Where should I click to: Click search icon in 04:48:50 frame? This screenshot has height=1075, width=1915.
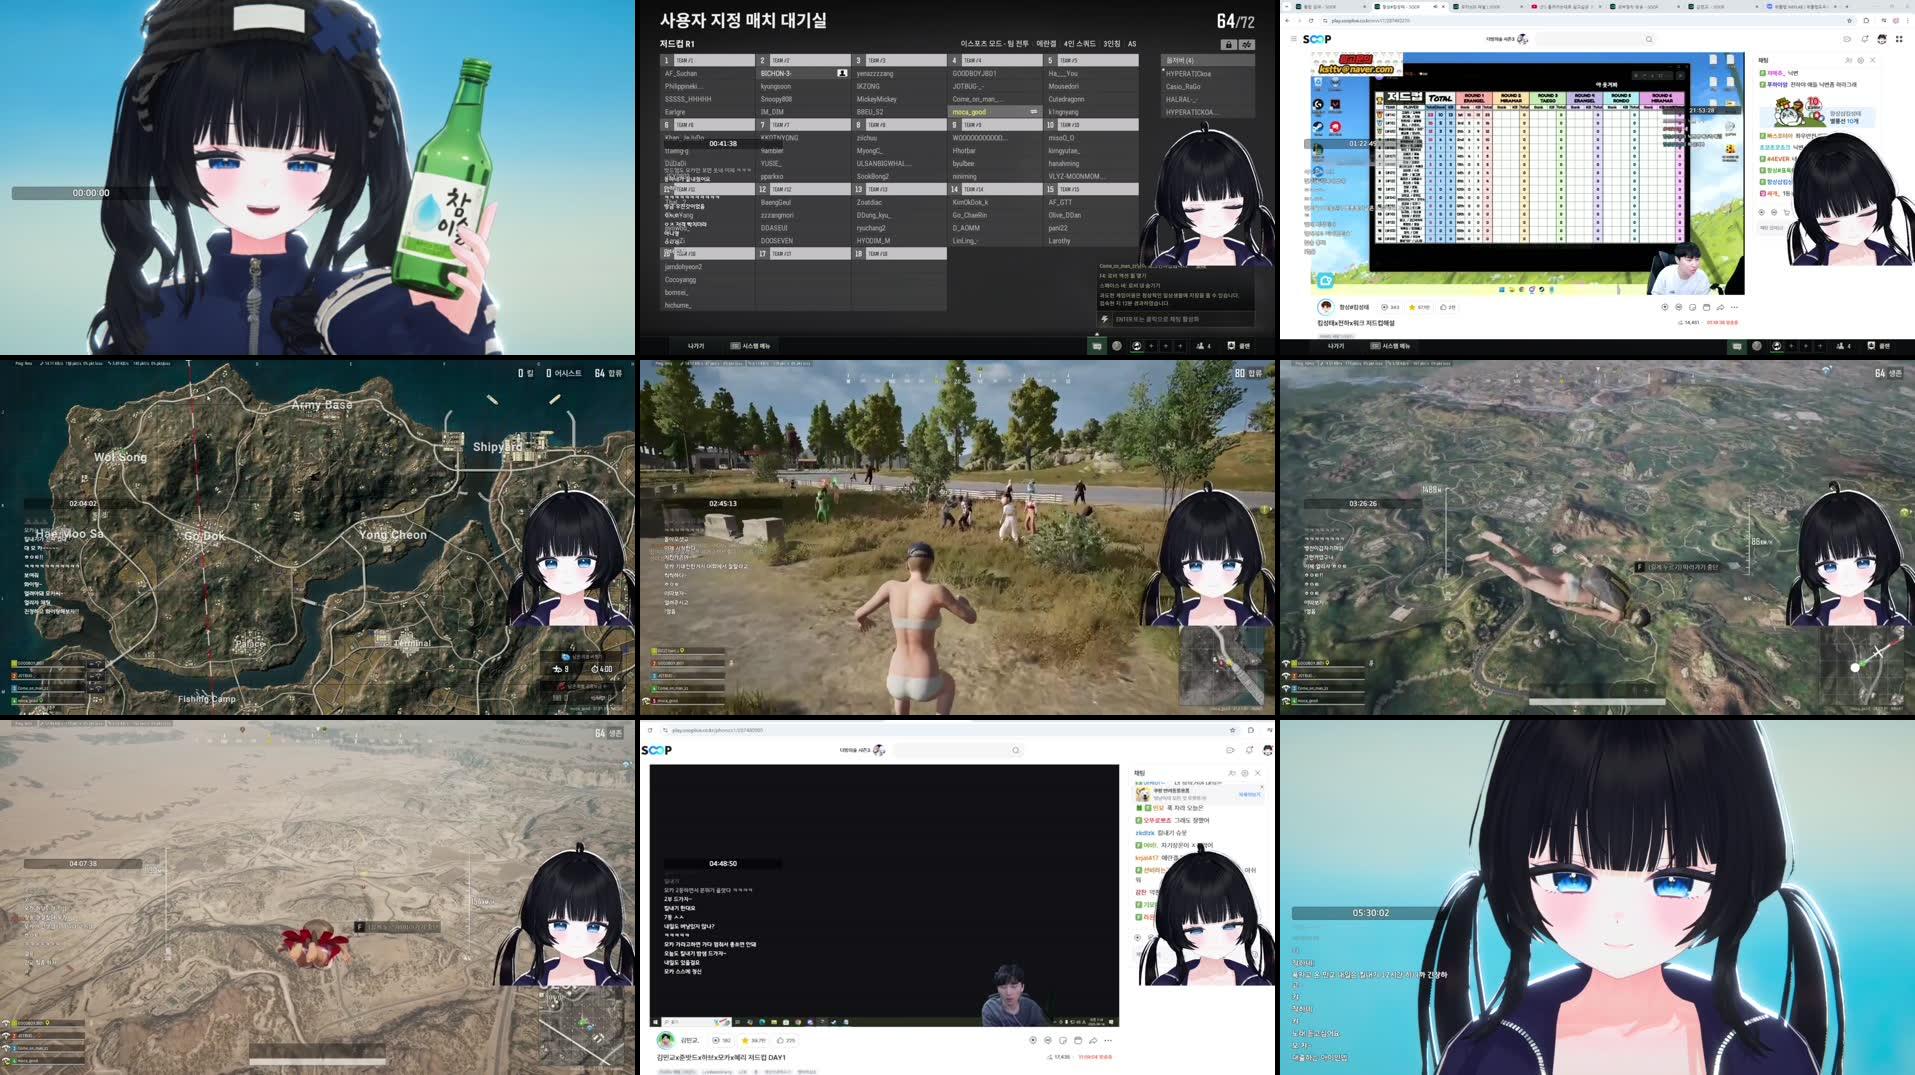[1016, 750]
